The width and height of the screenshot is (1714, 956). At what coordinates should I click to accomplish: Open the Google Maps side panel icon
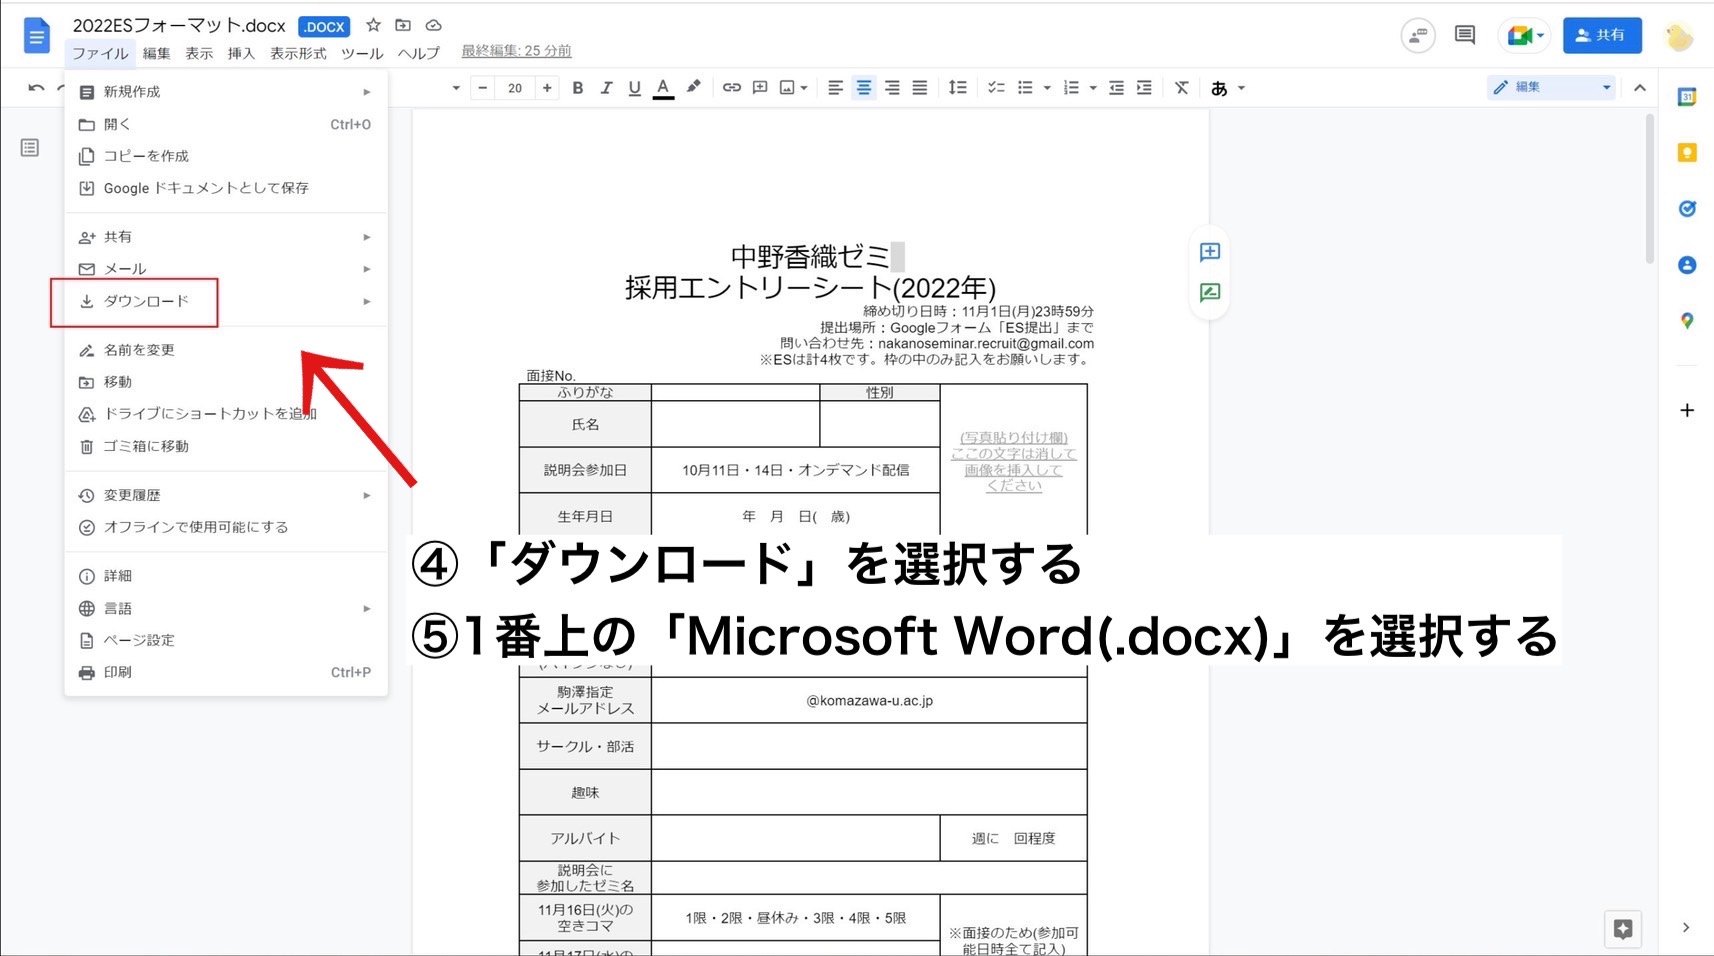(x=1687, y=321)
